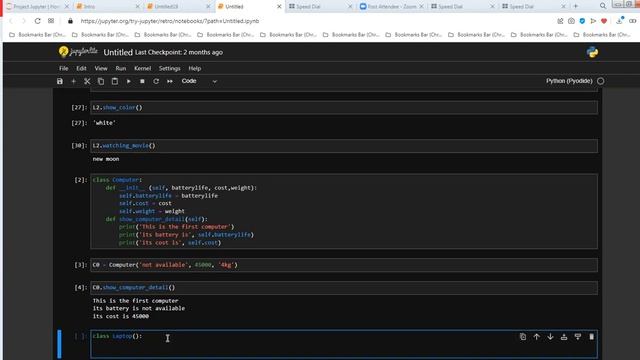
Task: Switch to the Zoom attendee browser tab
Action: (x=392, y=7)
